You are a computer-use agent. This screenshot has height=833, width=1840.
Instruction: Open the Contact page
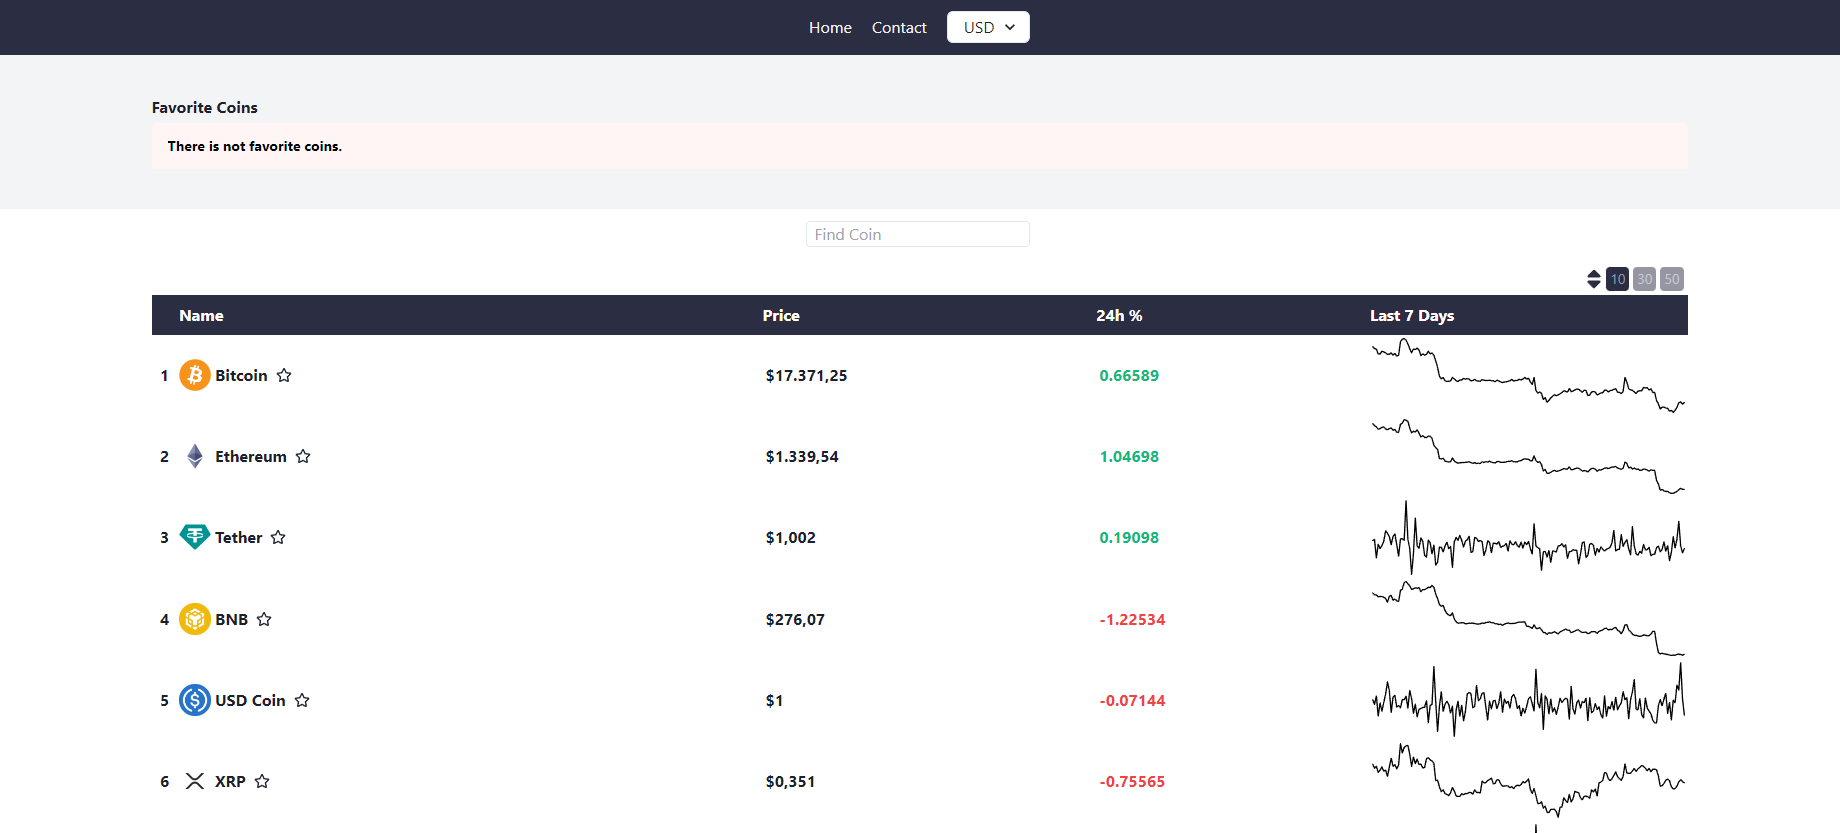tap(899, 27)
